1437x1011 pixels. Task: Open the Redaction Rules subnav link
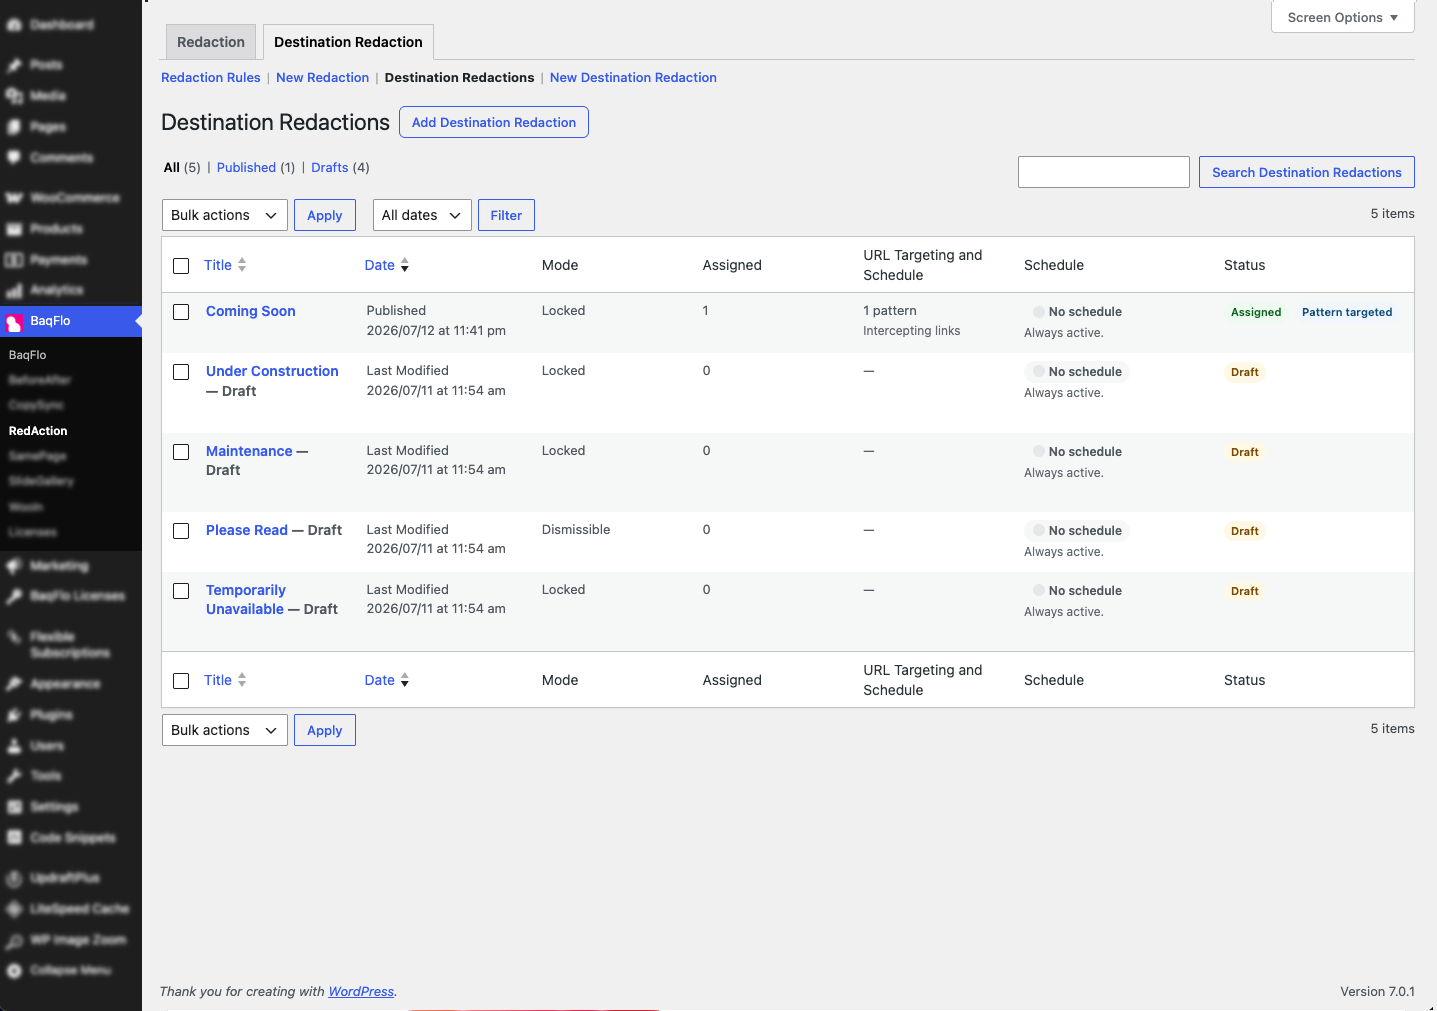tap(211, 77)
